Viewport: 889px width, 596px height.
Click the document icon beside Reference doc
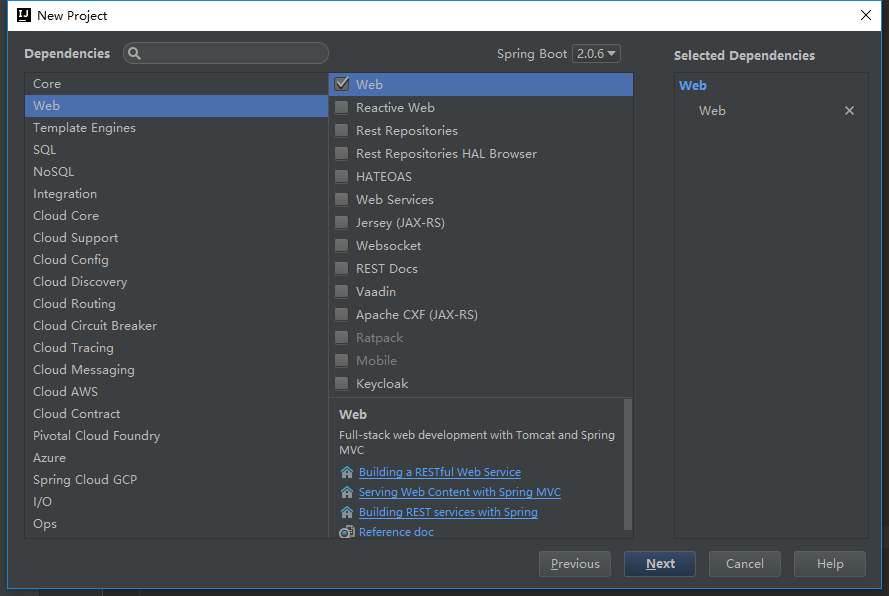click(346, 532)
